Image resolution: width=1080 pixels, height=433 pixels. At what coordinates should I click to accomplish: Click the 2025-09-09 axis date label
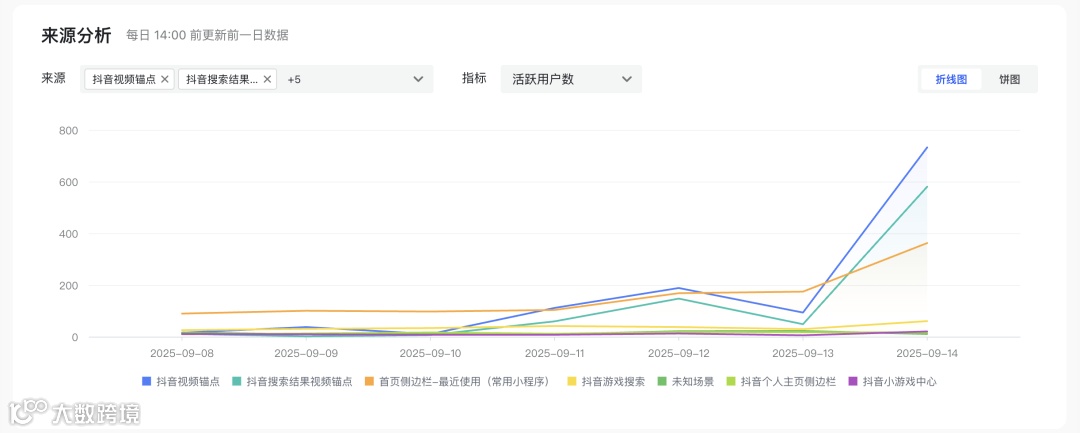pos(305,352)
